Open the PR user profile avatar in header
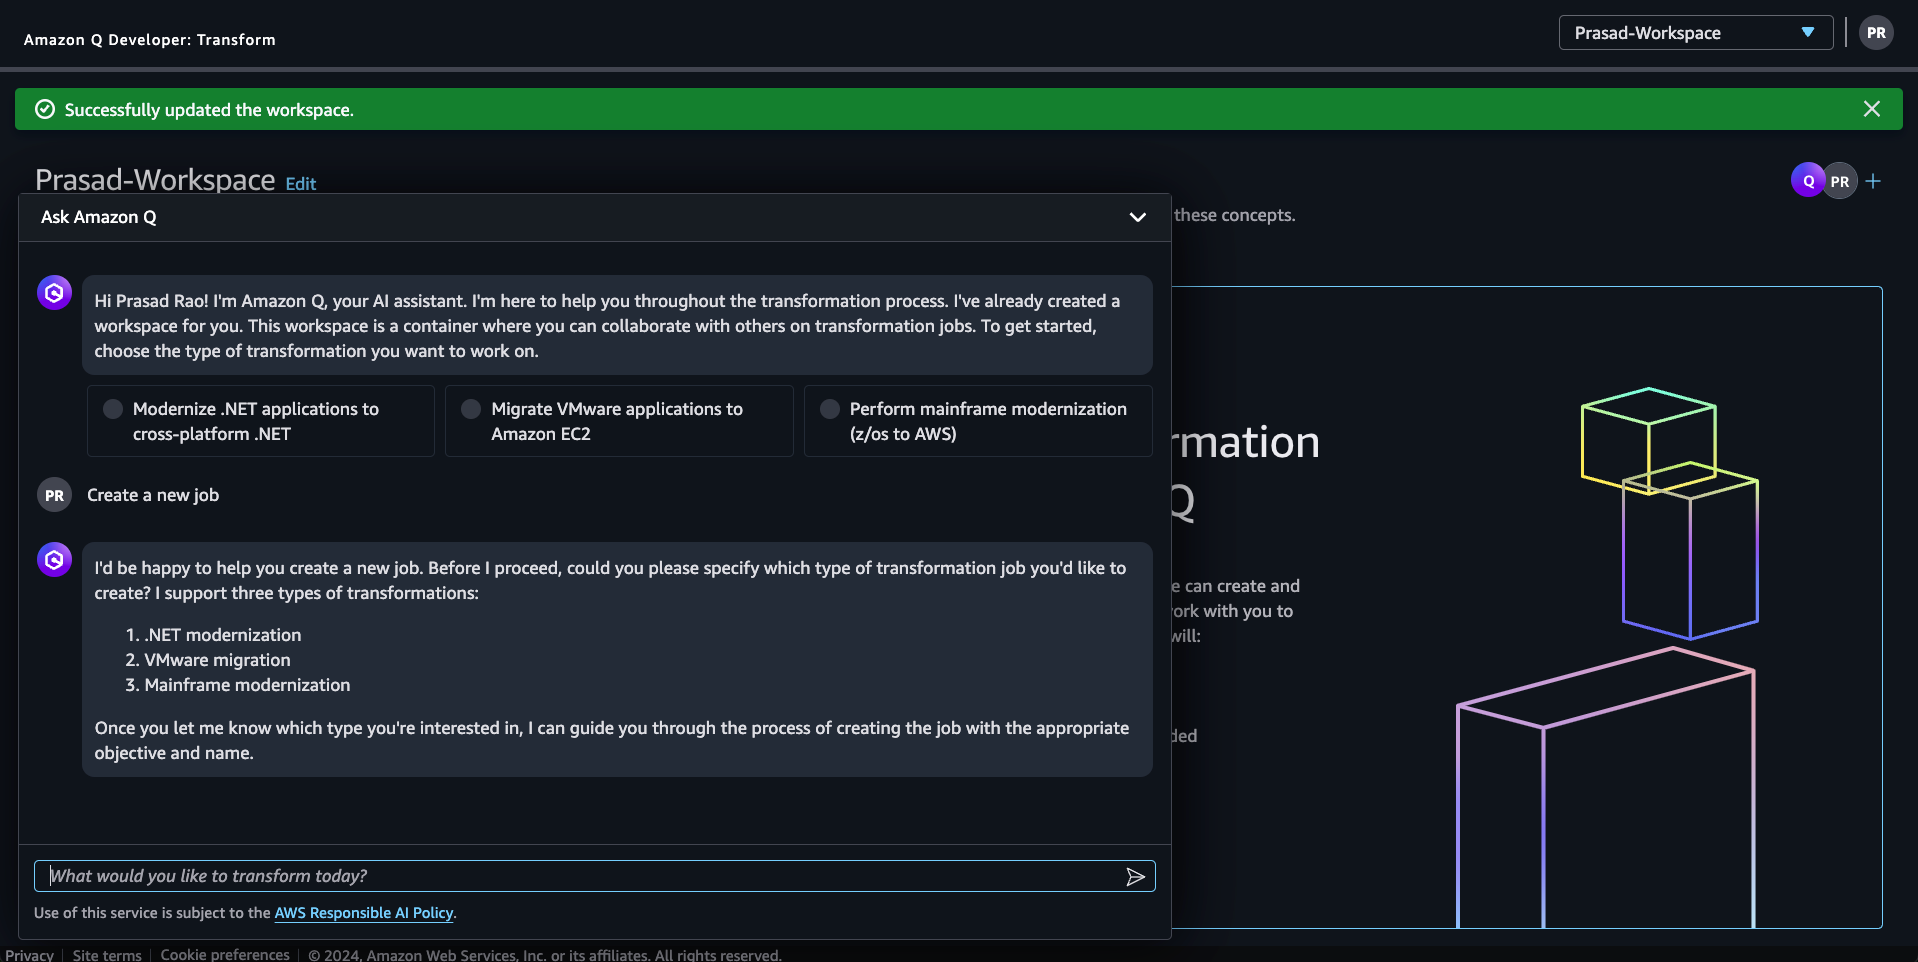1918x962 pixels. click(1876, 33)
